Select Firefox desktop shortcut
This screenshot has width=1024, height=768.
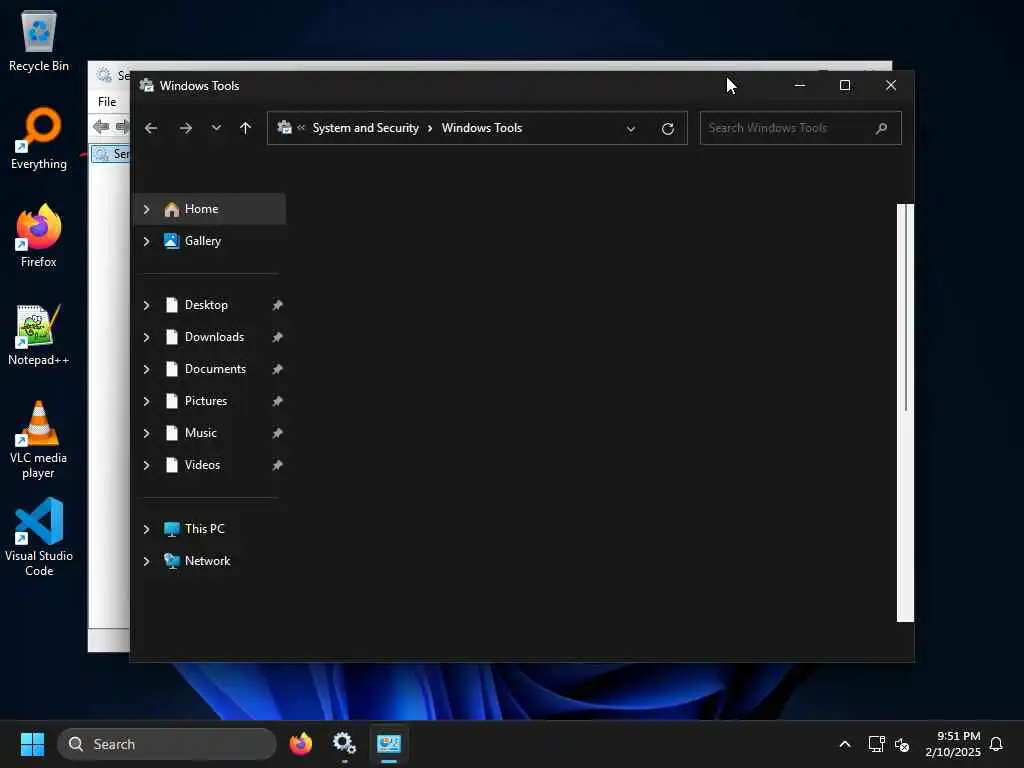(39, 236)
